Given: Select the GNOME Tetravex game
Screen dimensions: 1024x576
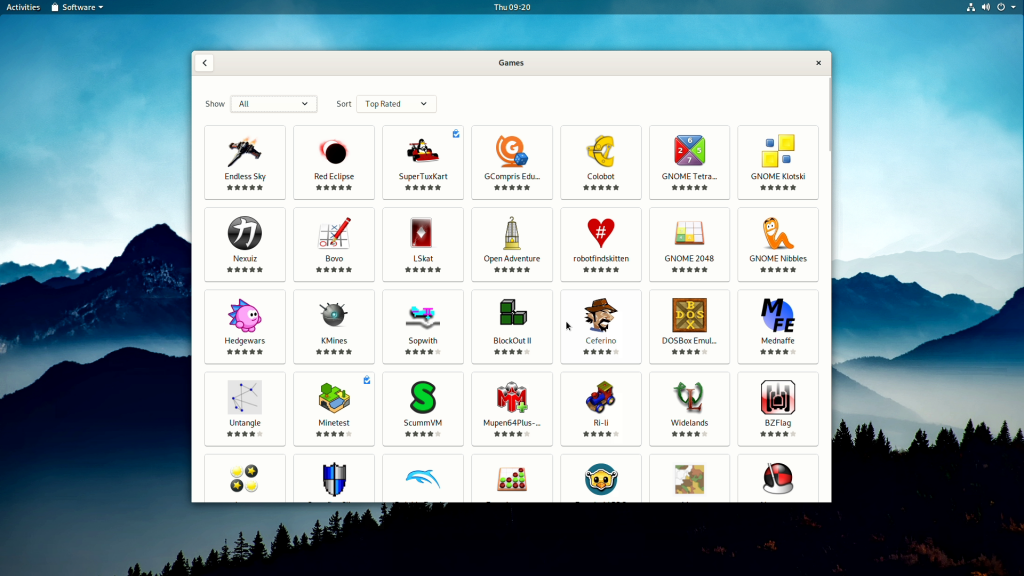Looking at the screenshot, I should click(x=689, y=162).
